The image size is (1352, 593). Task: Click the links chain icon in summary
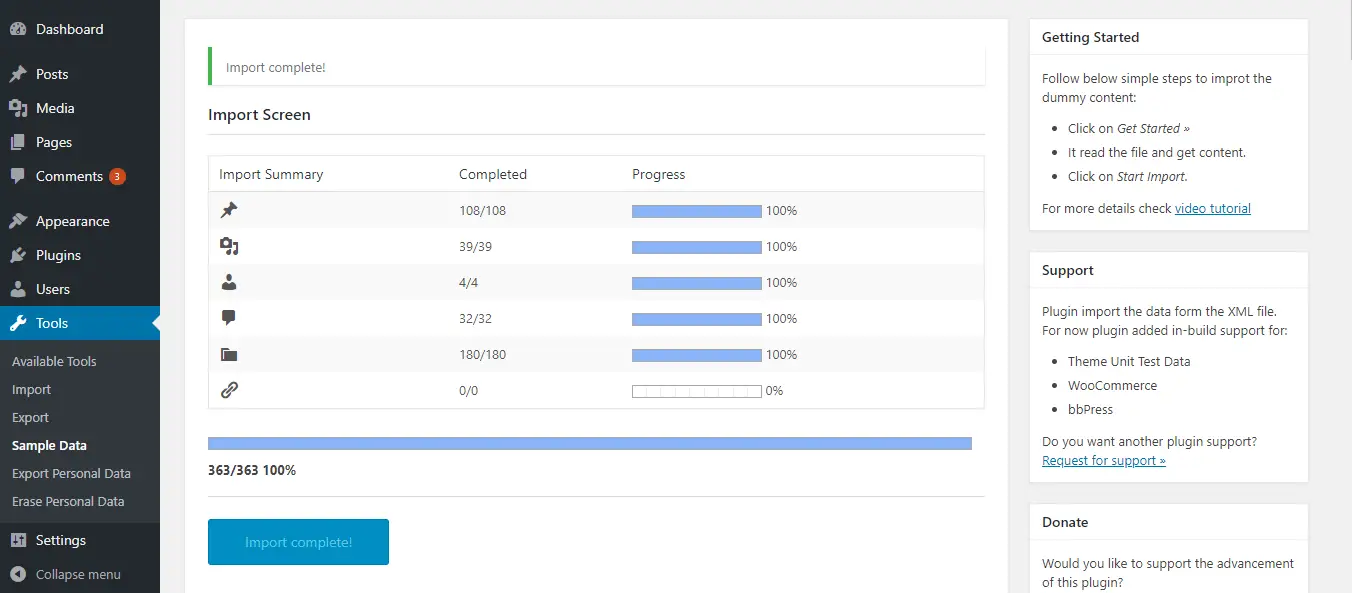pos(229,390)
